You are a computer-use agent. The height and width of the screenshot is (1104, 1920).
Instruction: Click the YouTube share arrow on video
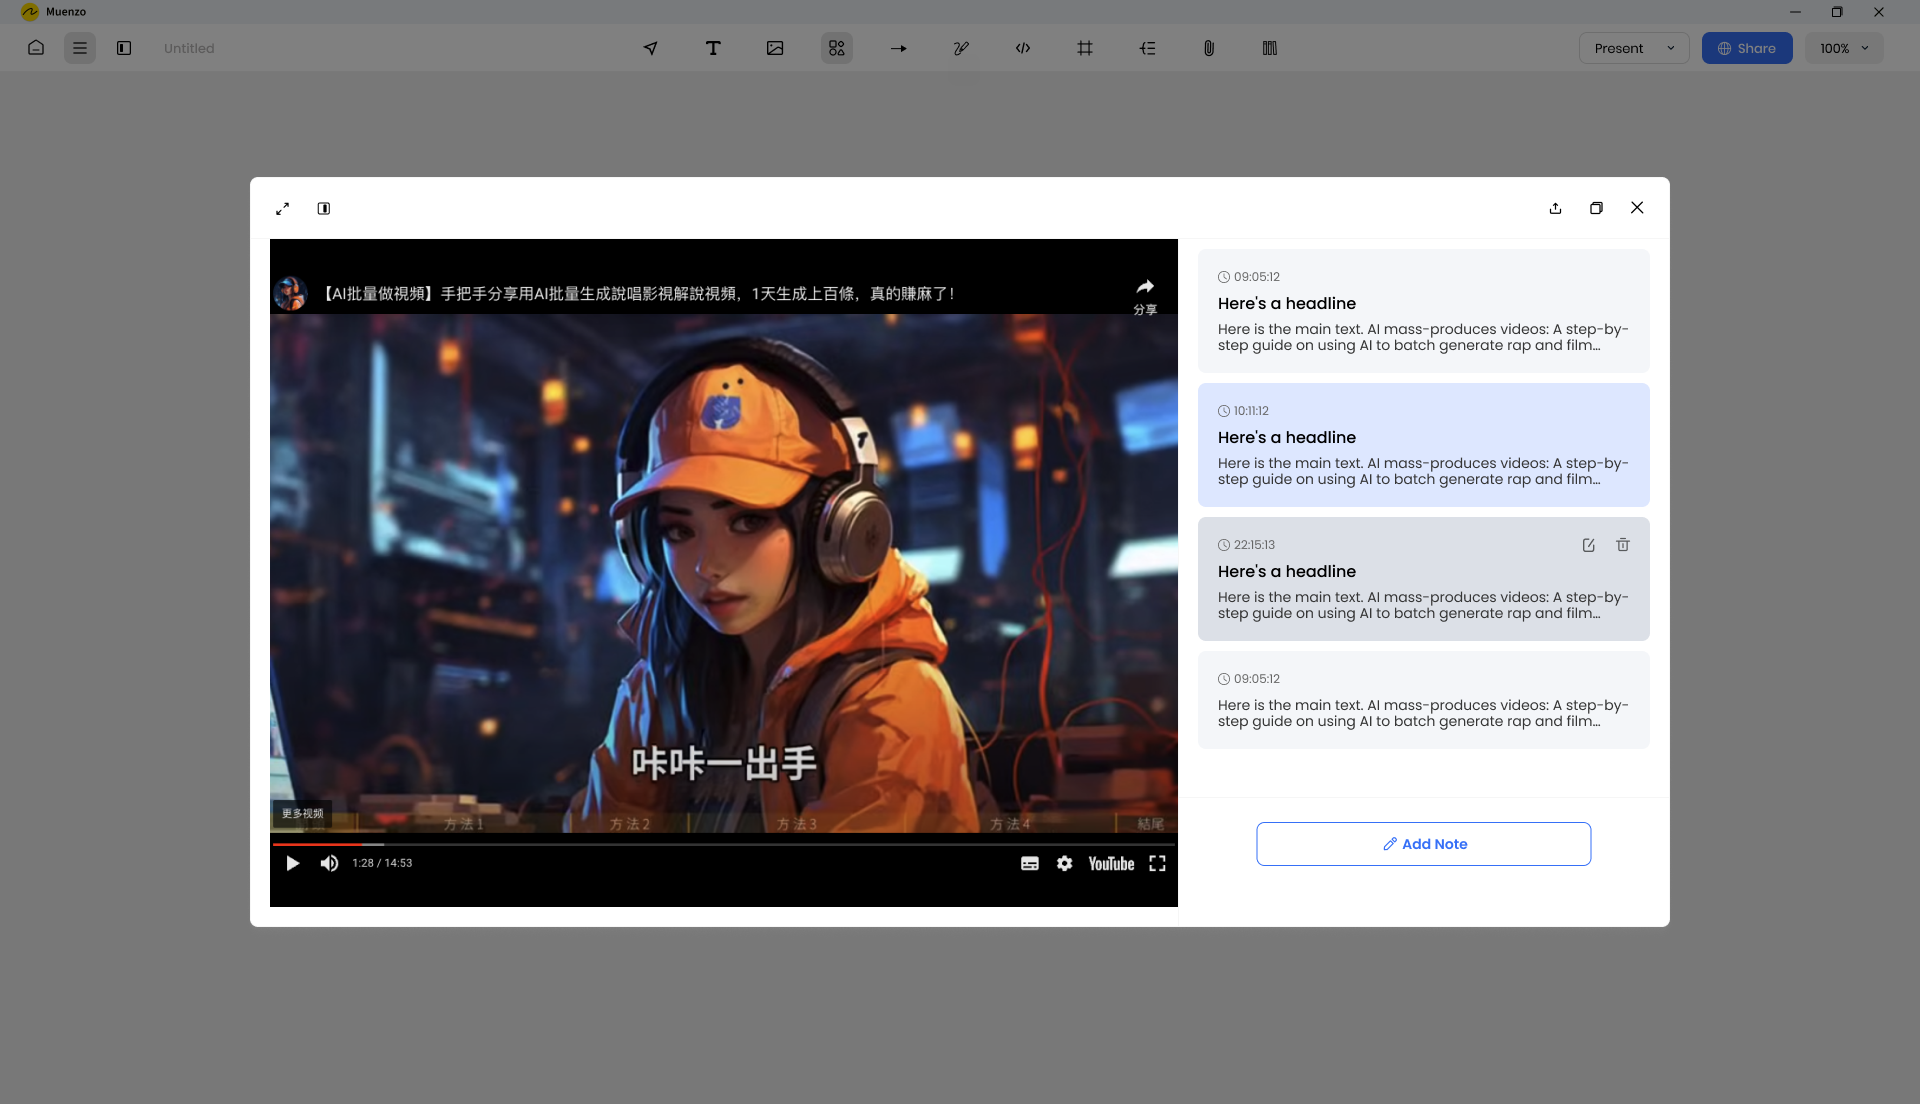tap(1145, 295)
